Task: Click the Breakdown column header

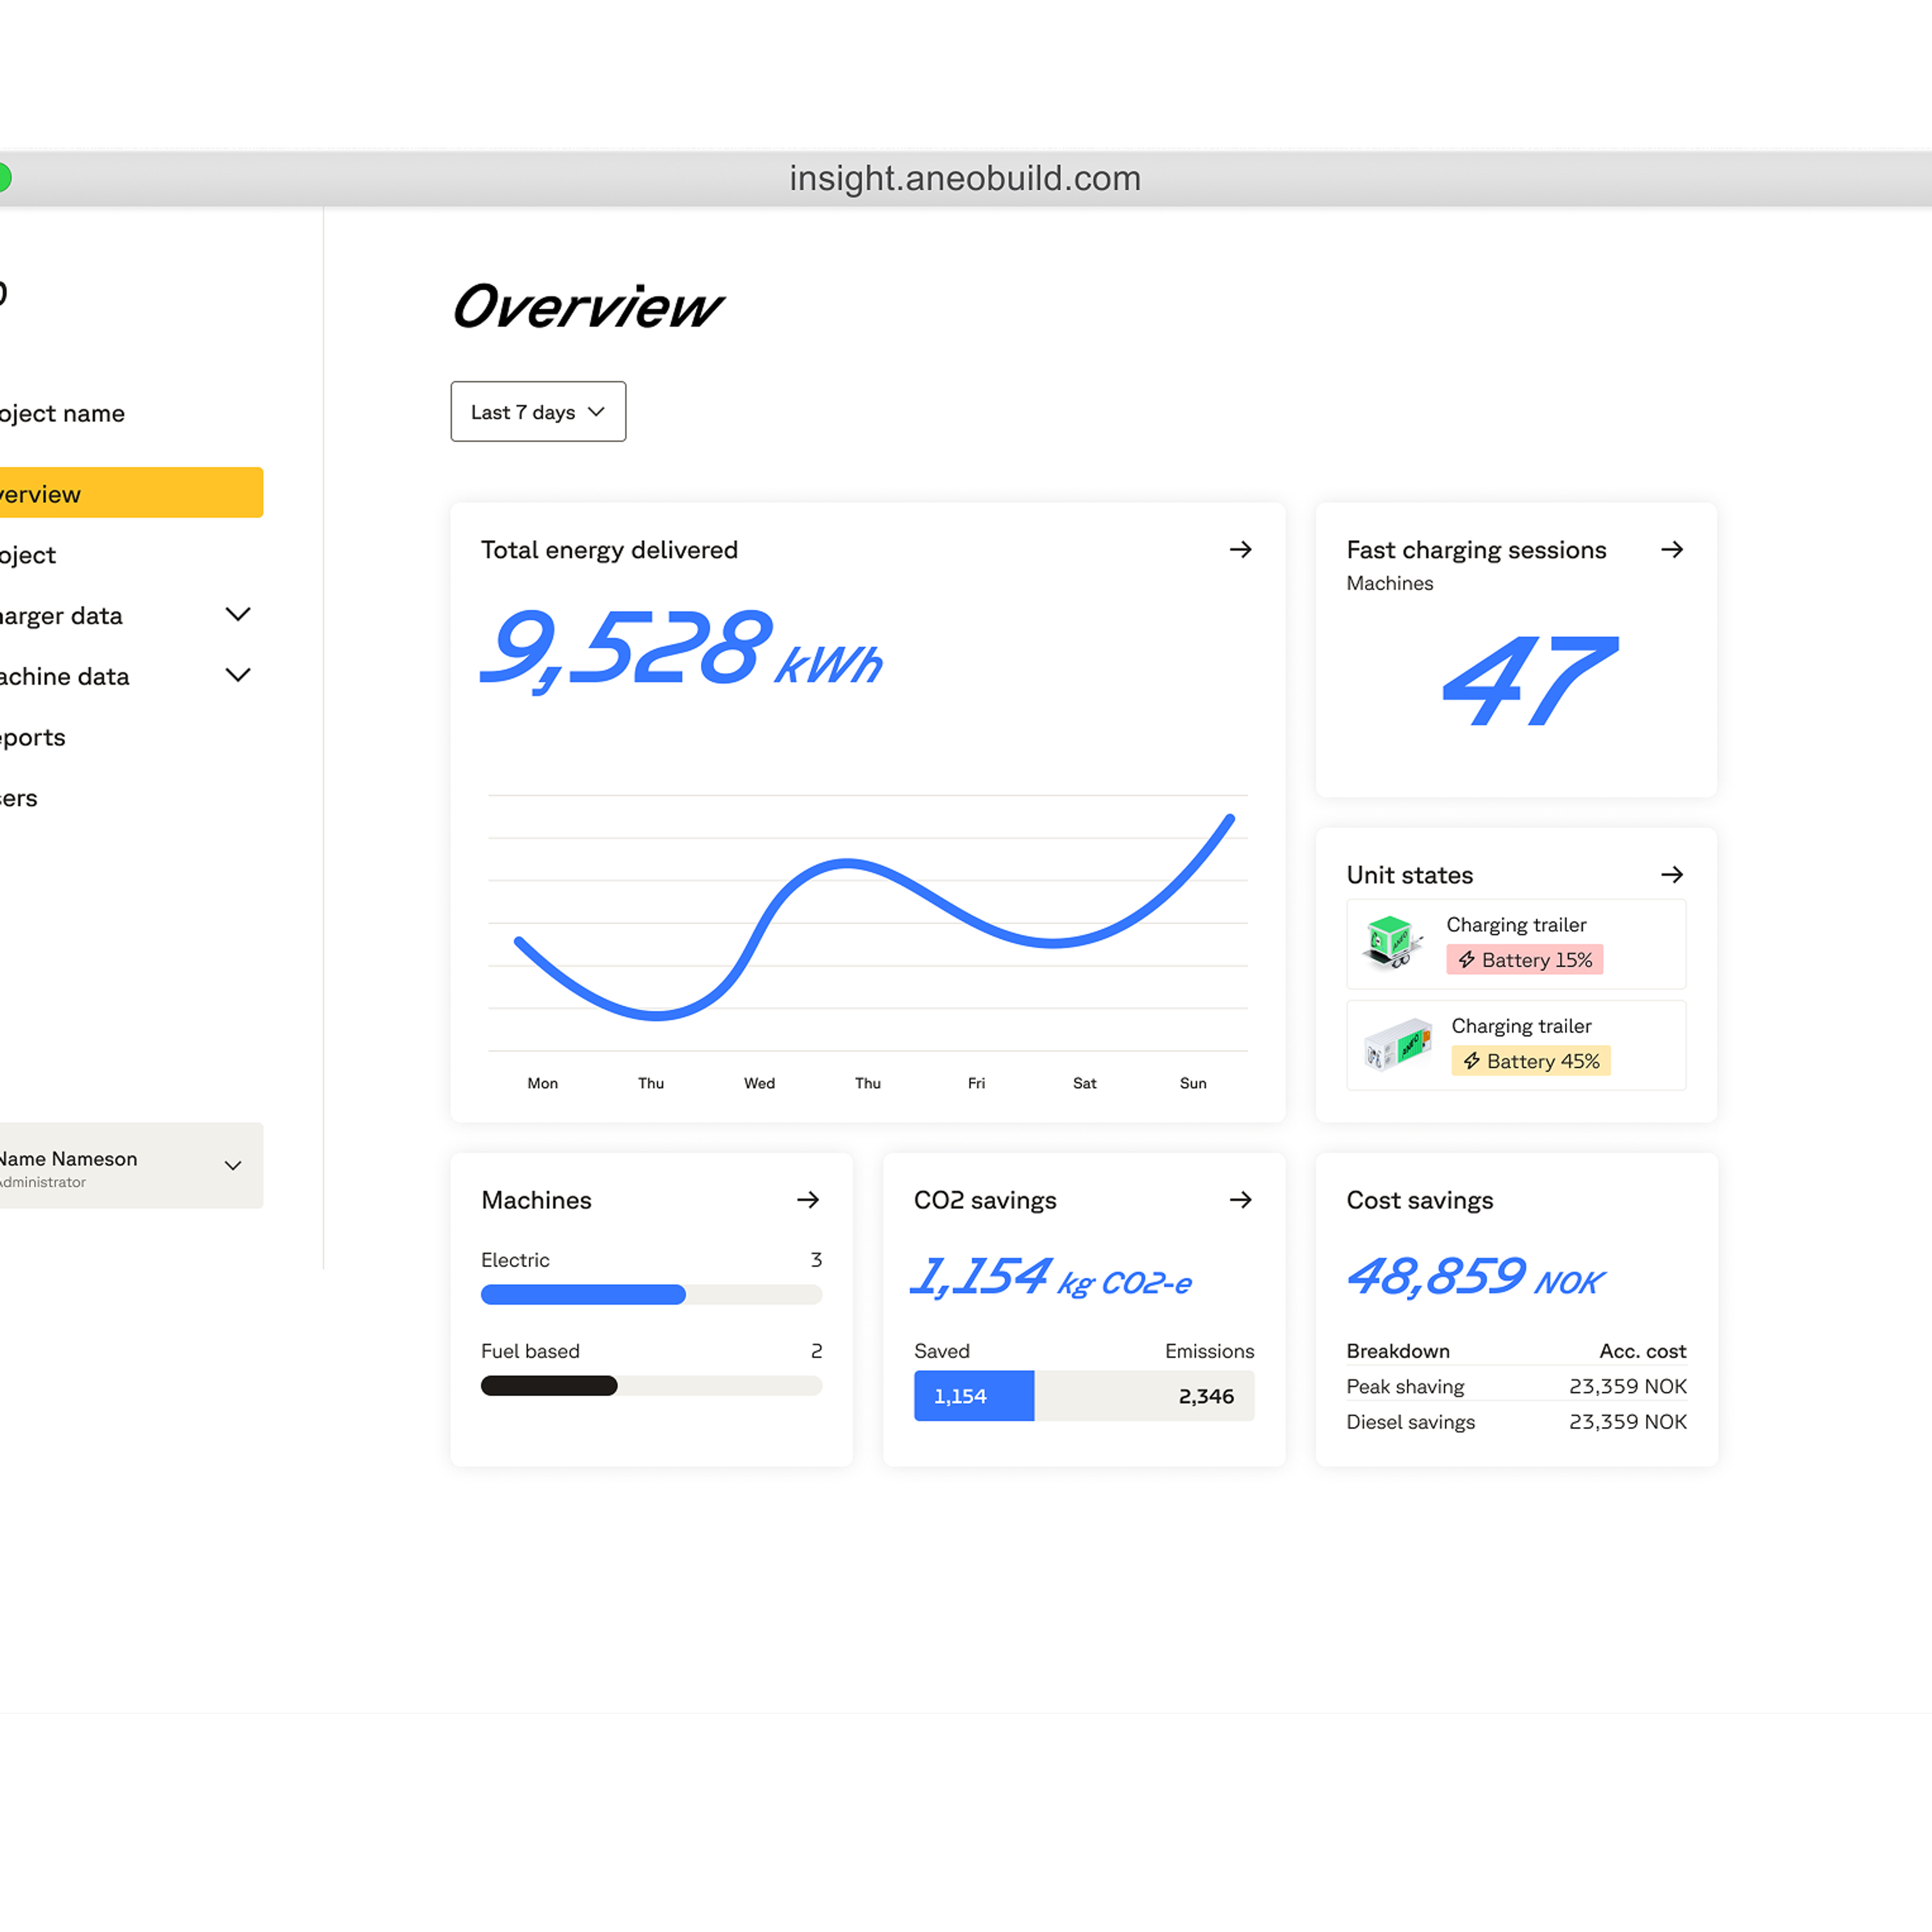Action: coord(1398,1351)
